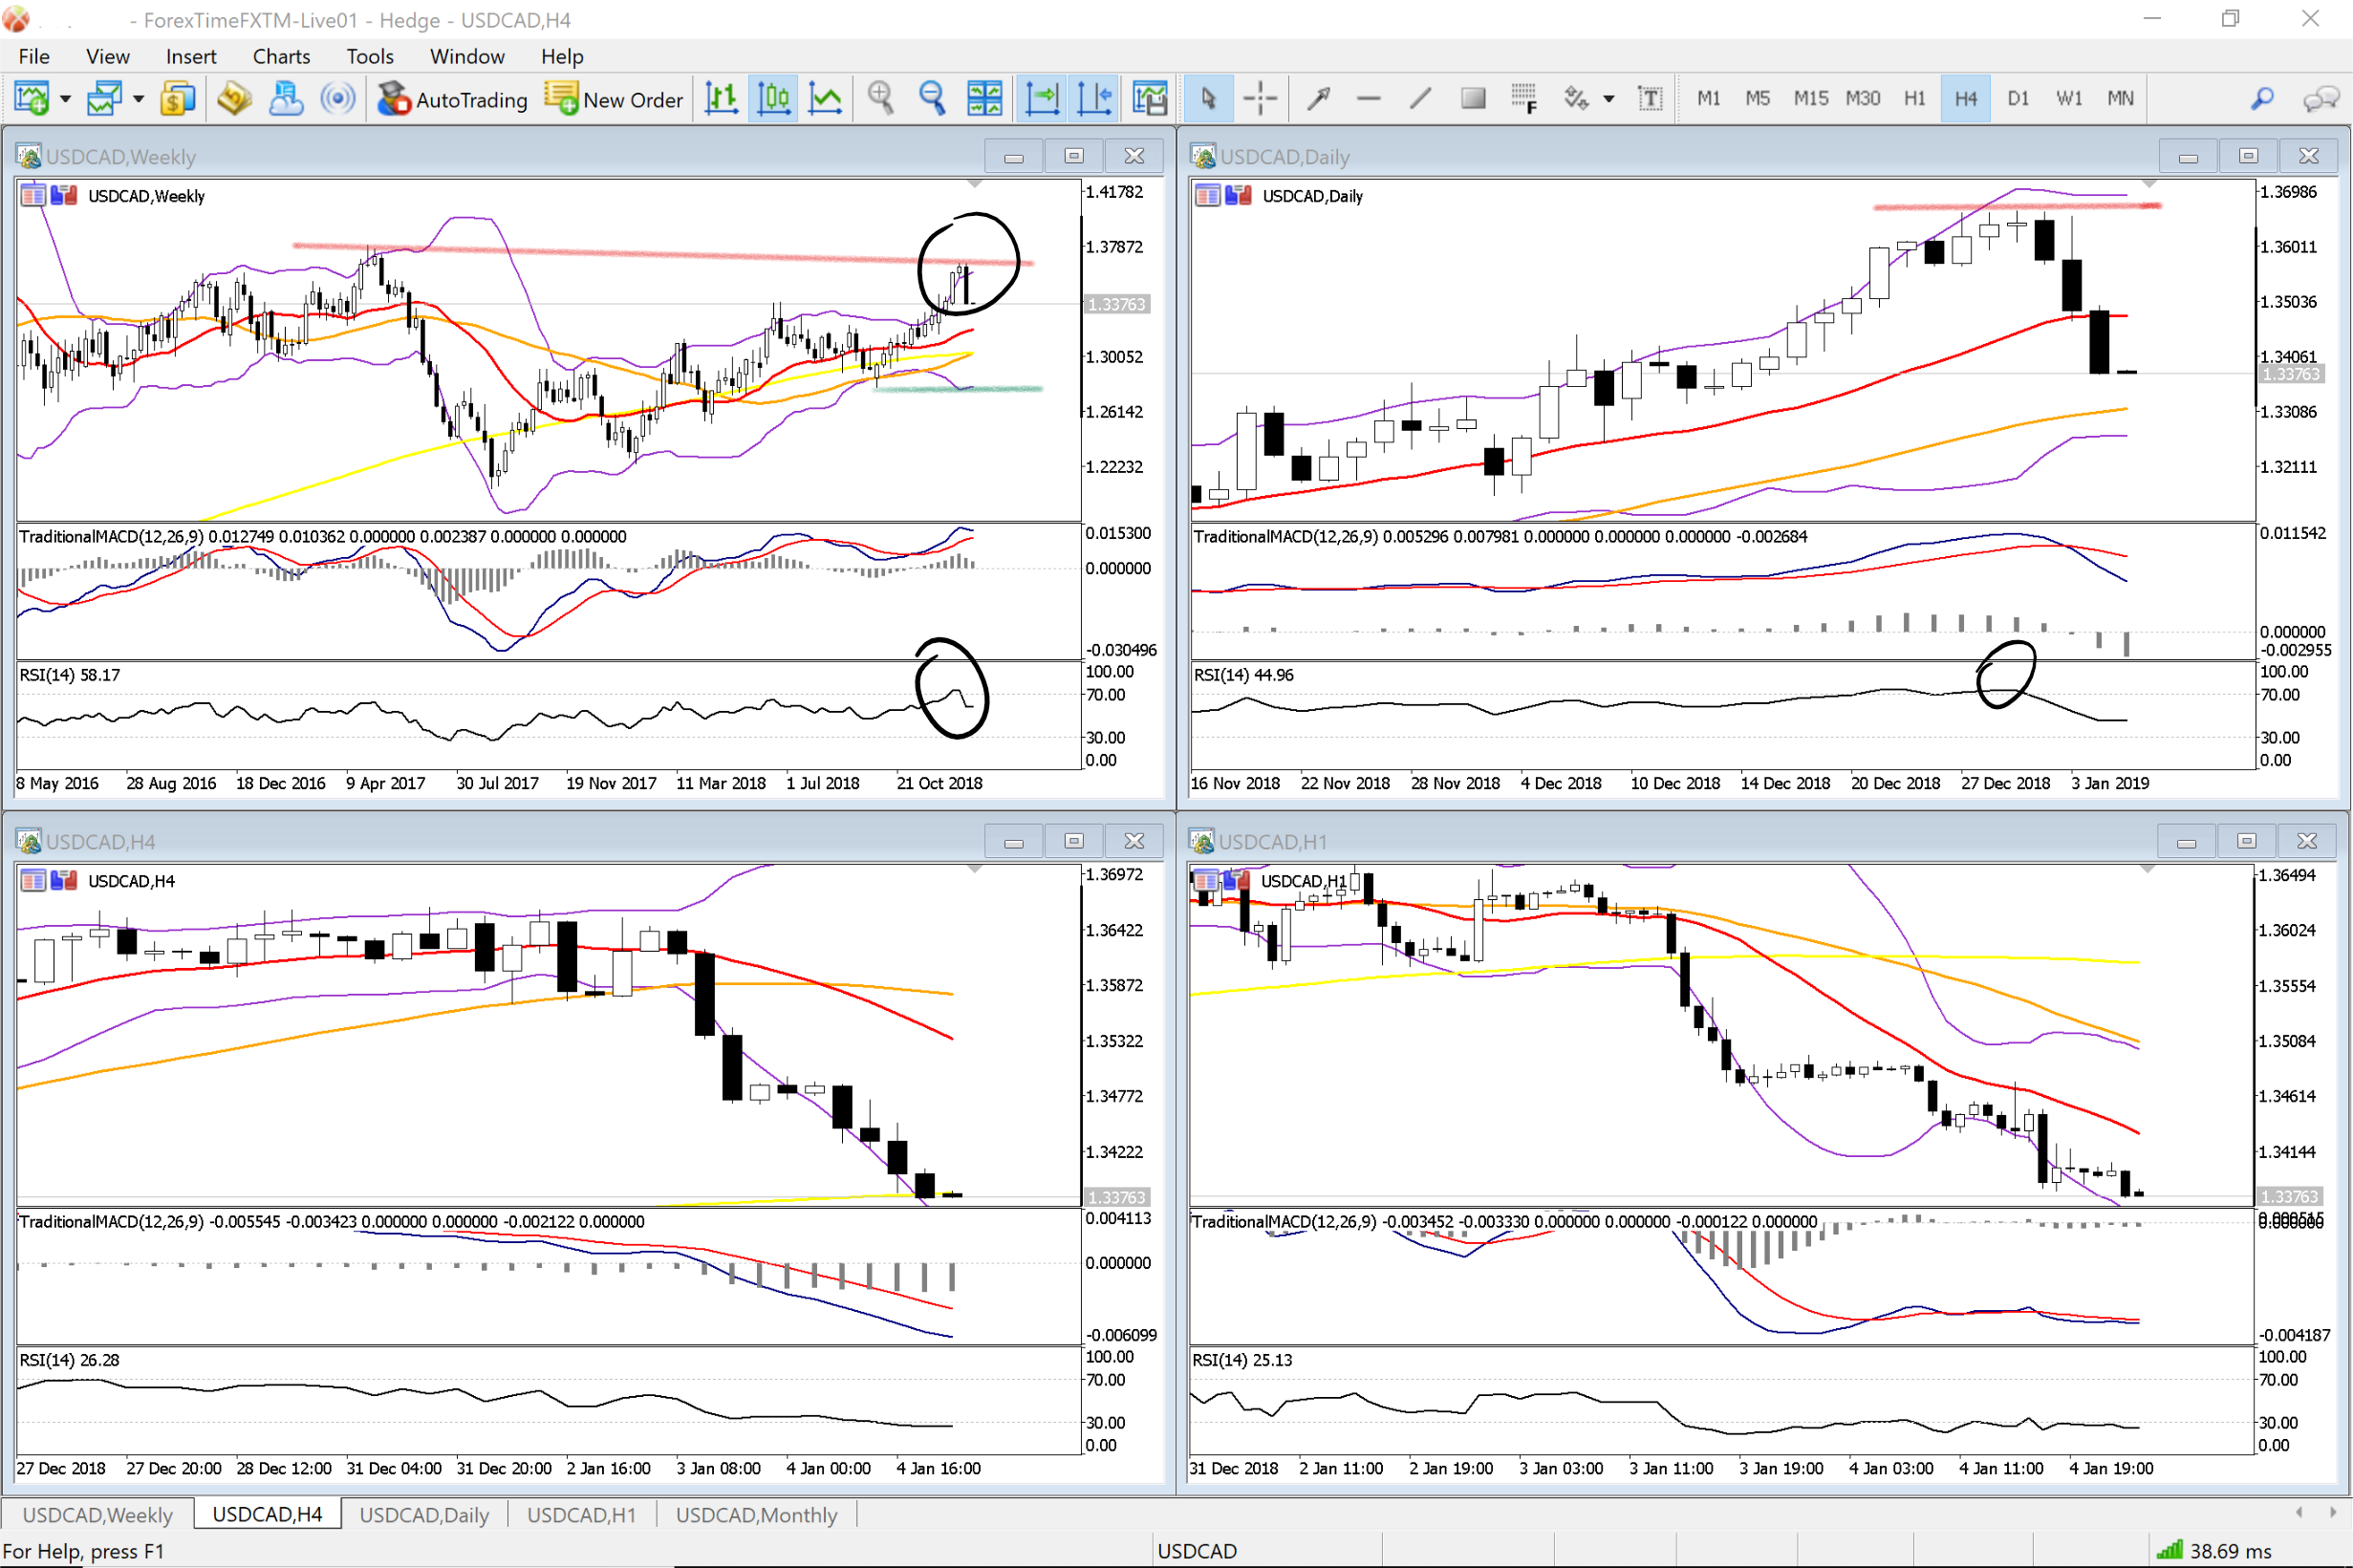Switch to the USDCAD,Monthly tab

click(756, 1514)
